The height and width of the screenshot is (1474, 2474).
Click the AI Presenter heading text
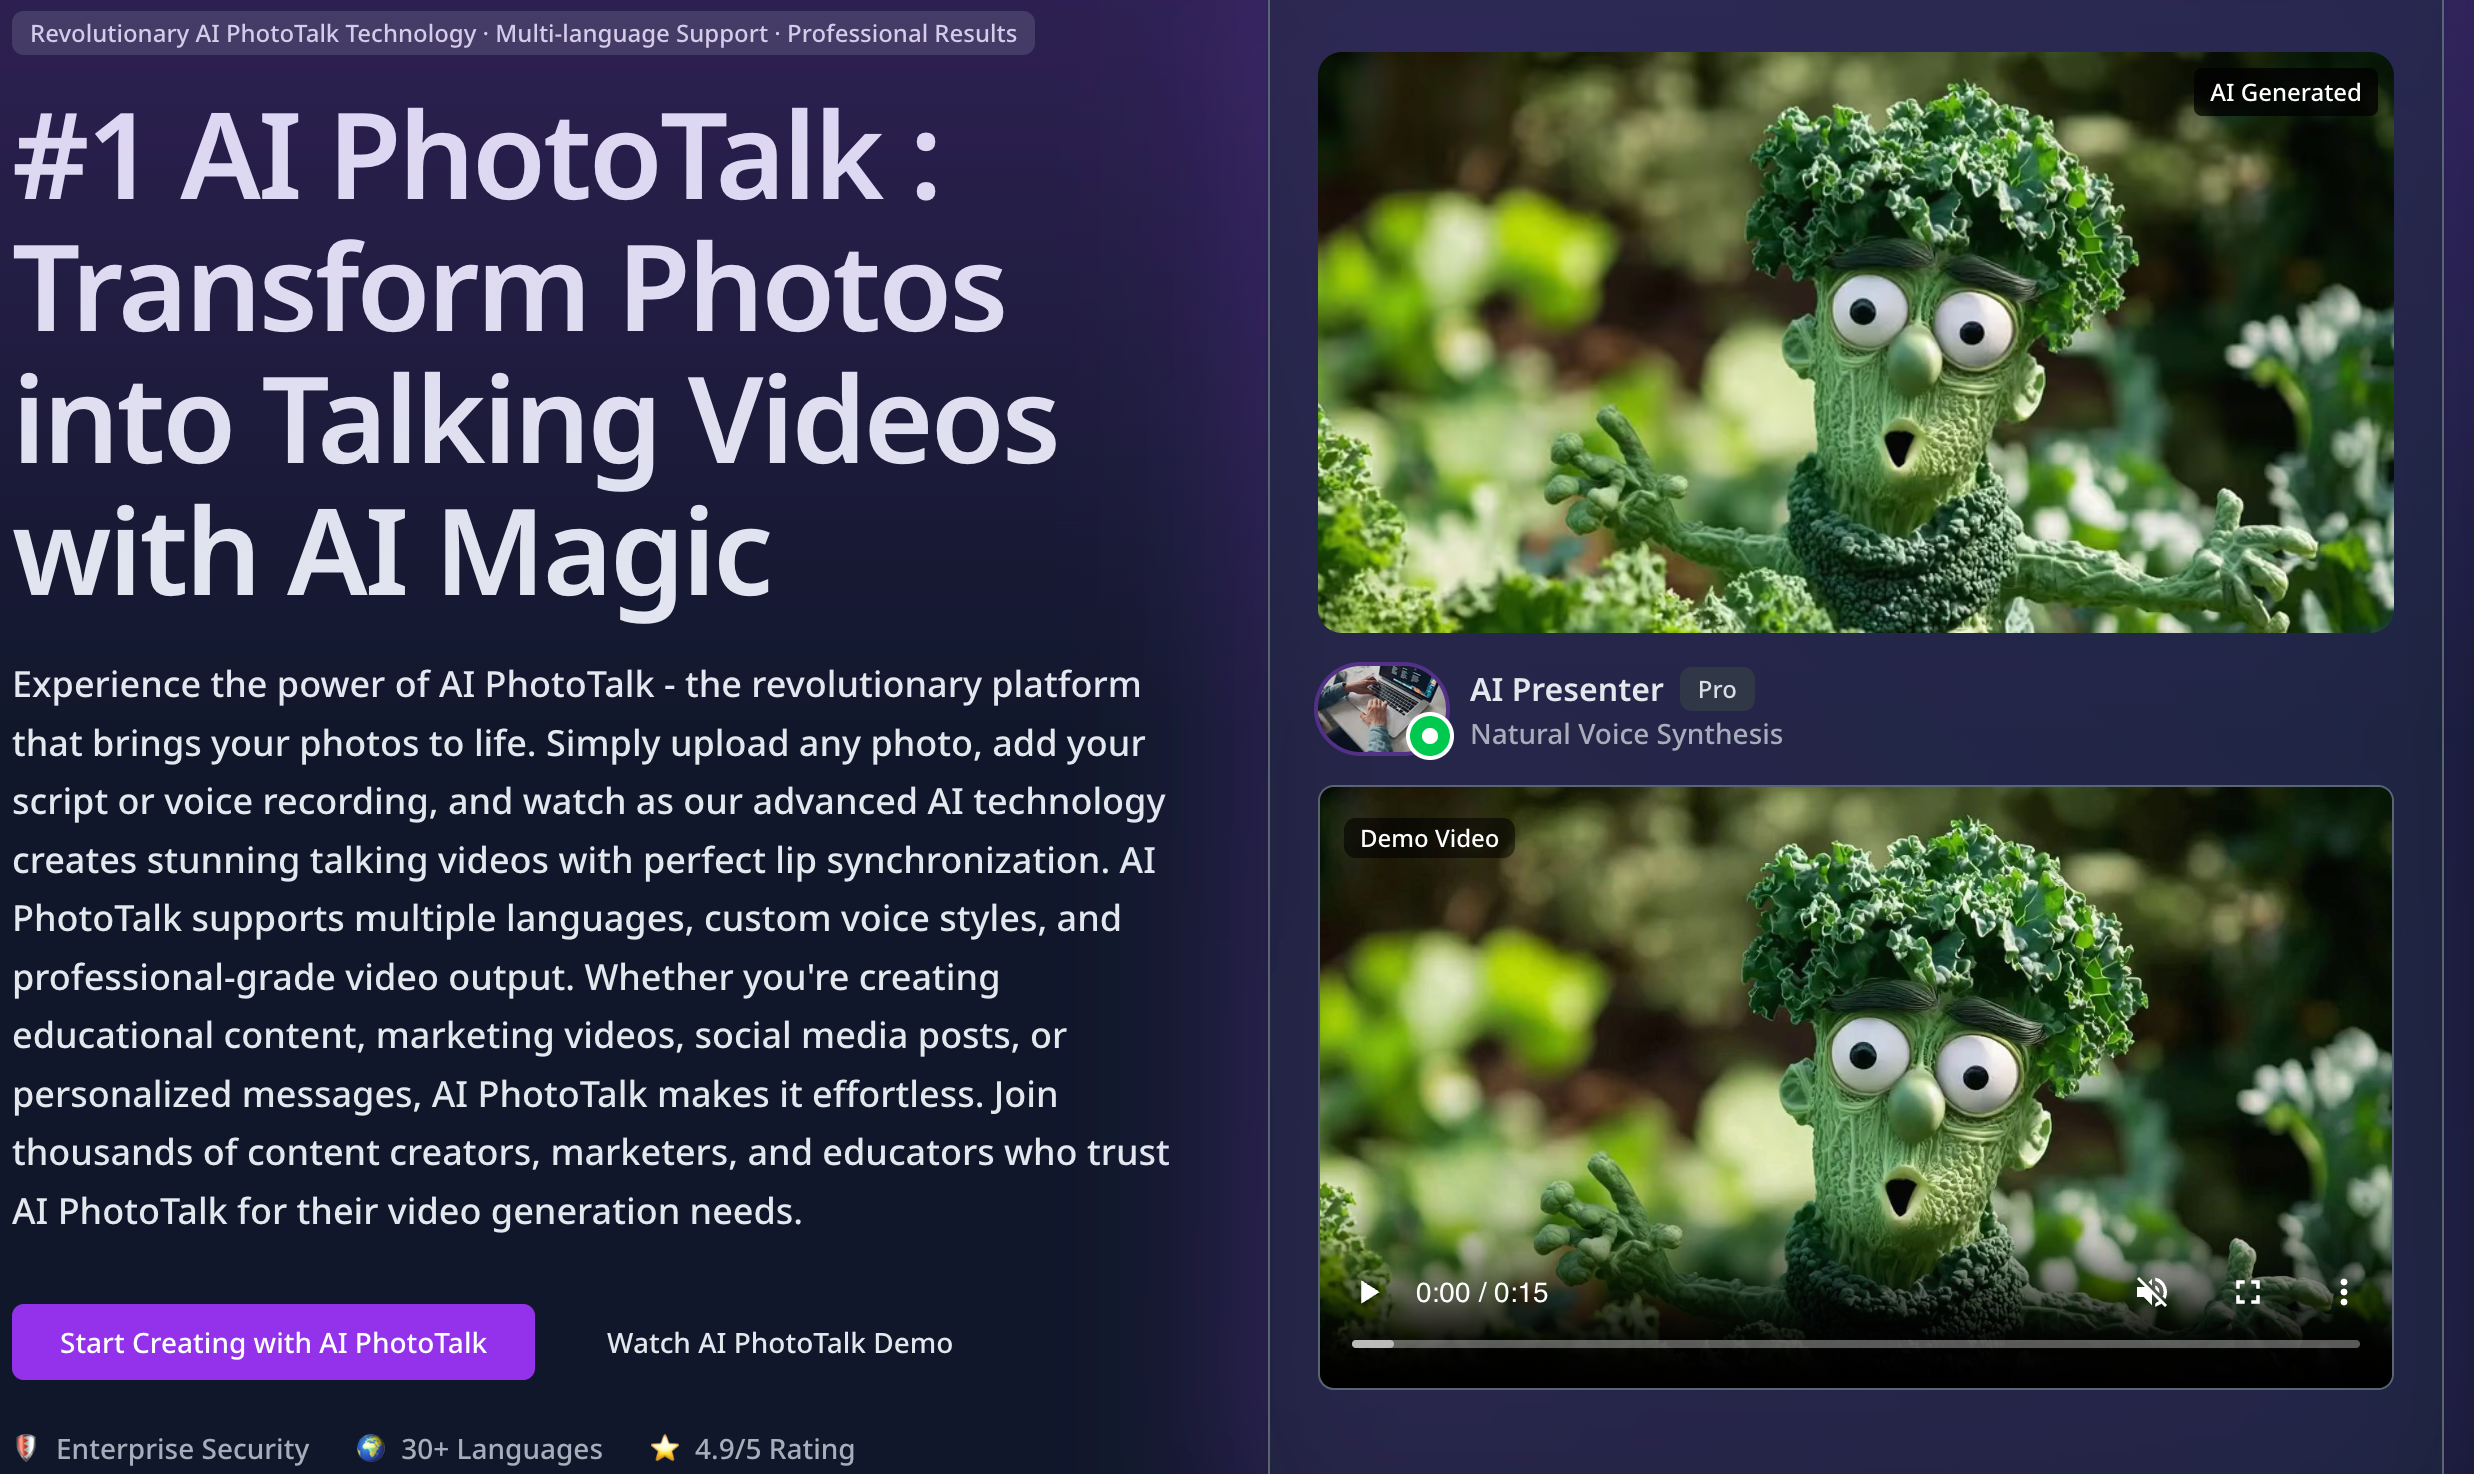(x=1566, y=689)
